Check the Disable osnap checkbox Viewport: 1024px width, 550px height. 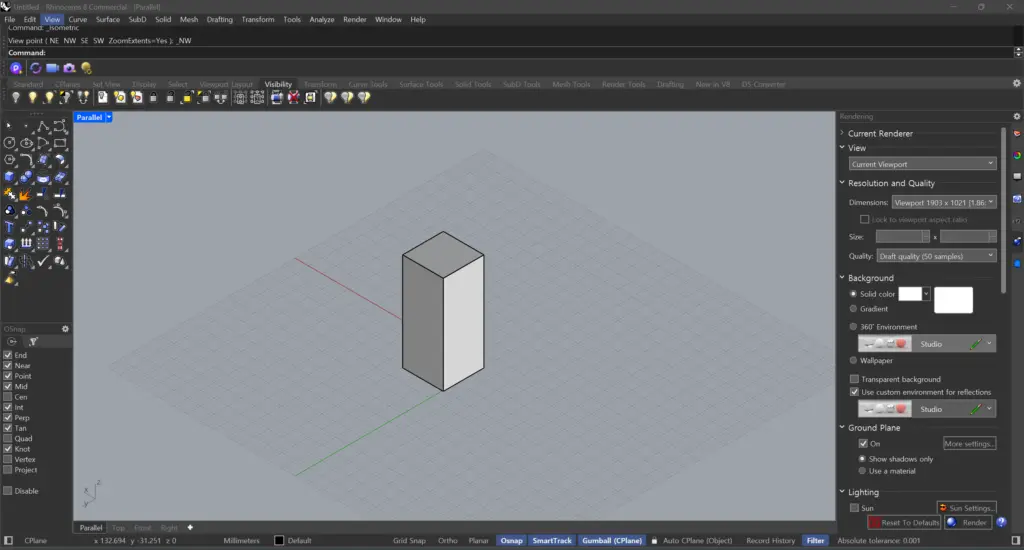(x=8, y=491)
